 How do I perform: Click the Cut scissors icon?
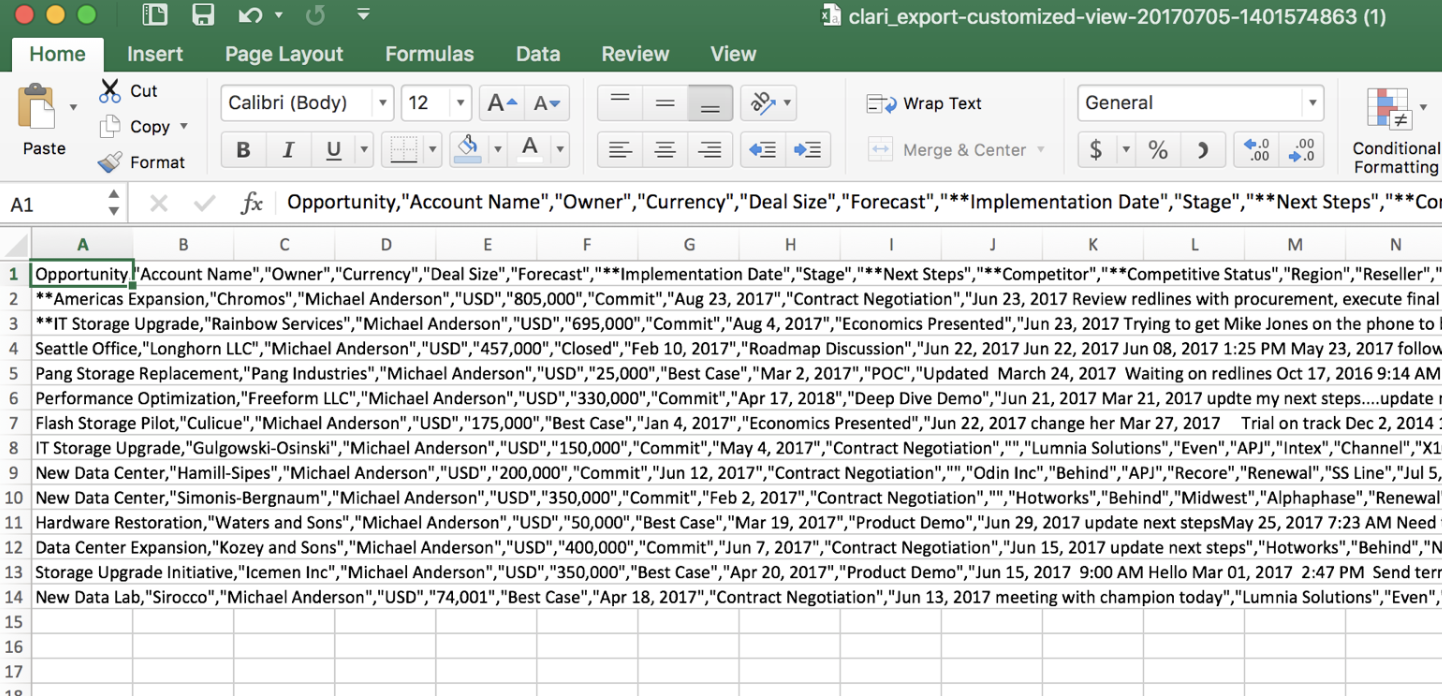click(x=110, y=90)
